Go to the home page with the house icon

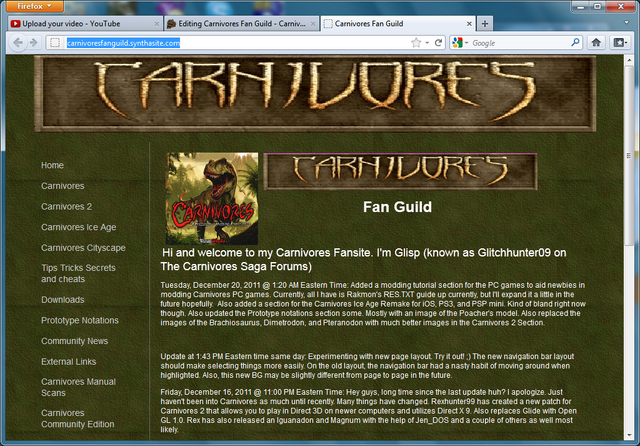pyautogui.click(x=596, y=42)
